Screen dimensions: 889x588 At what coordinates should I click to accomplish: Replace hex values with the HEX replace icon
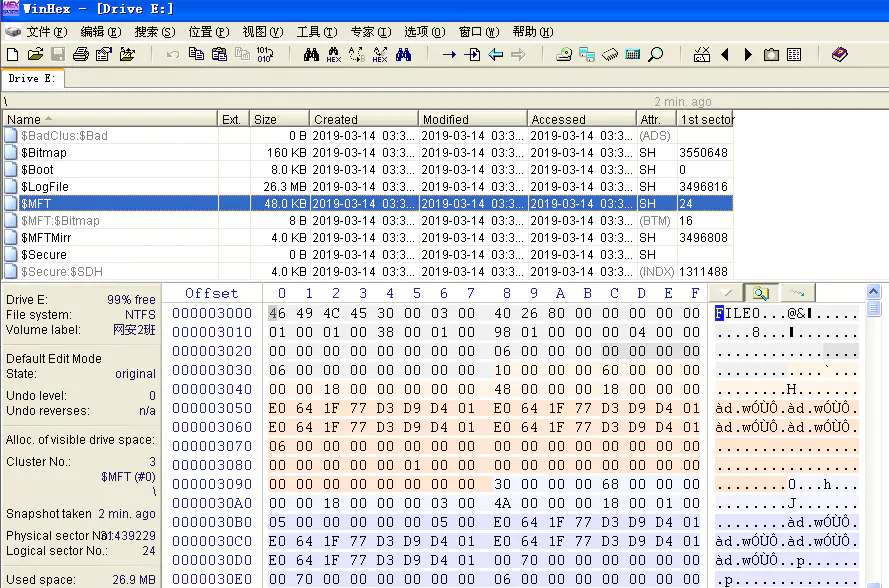click(x=380, y=54)
